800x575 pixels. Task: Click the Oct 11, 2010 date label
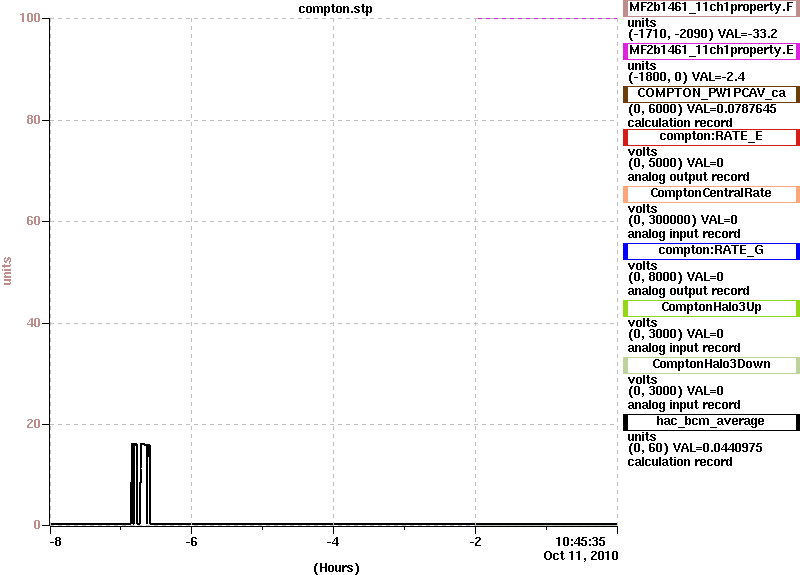[581, 556]
